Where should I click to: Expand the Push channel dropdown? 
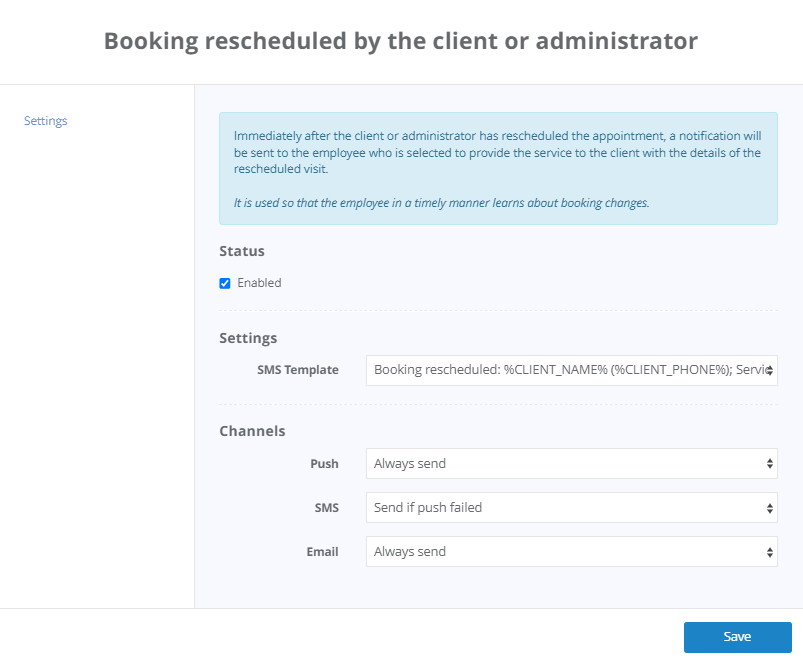coord(572,464)
